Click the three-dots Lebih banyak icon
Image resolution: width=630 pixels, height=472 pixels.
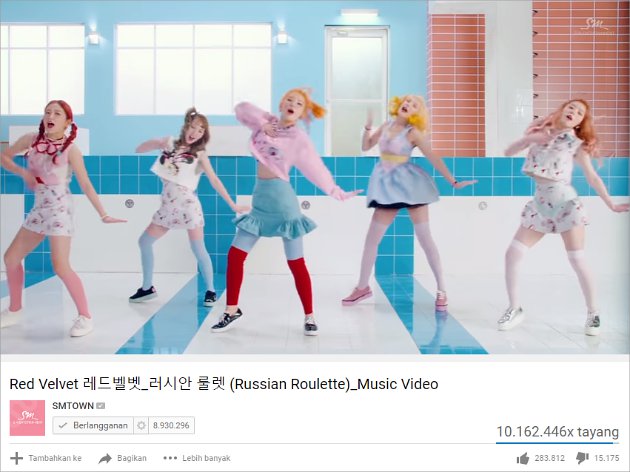[x=170, y=458]
